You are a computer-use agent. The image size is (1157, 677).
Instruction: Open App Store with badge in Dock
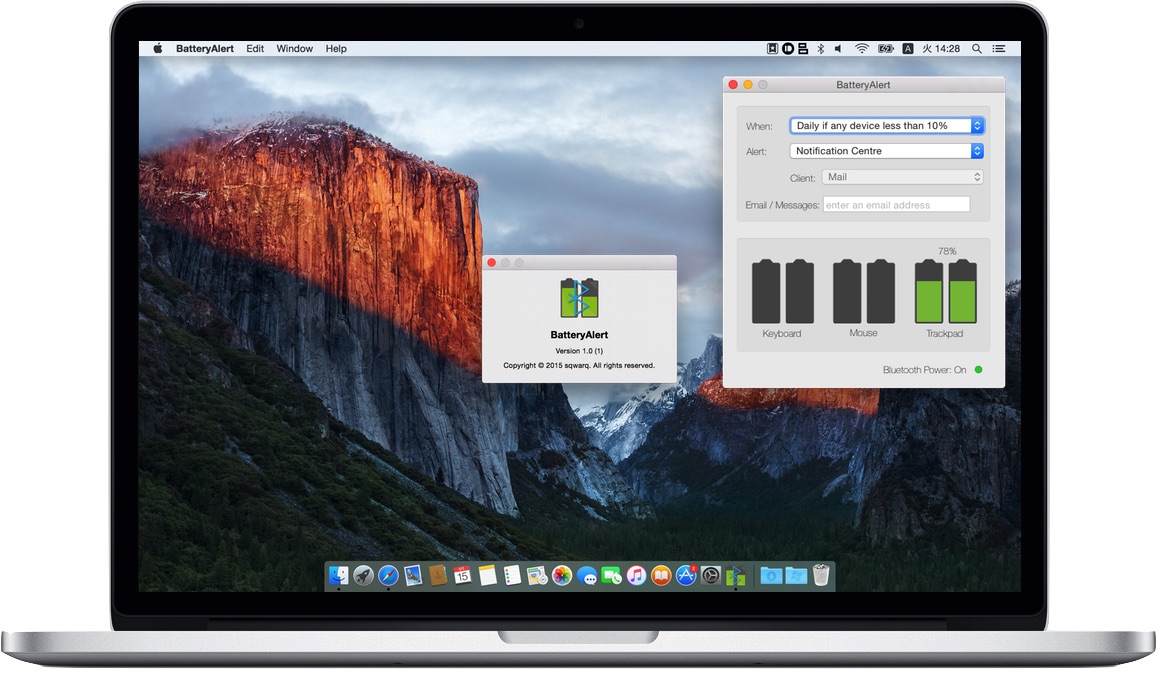point(686,575)
